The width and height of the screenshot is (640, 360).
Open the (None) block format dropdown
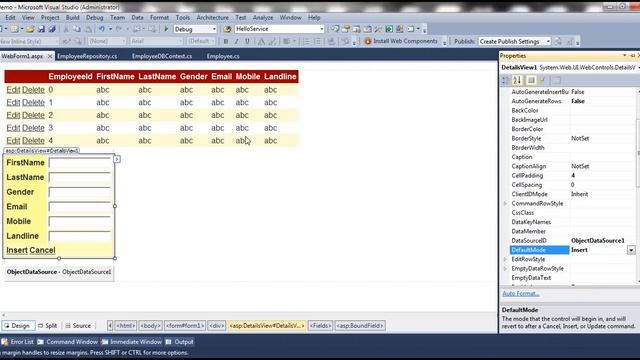[124, 41]
